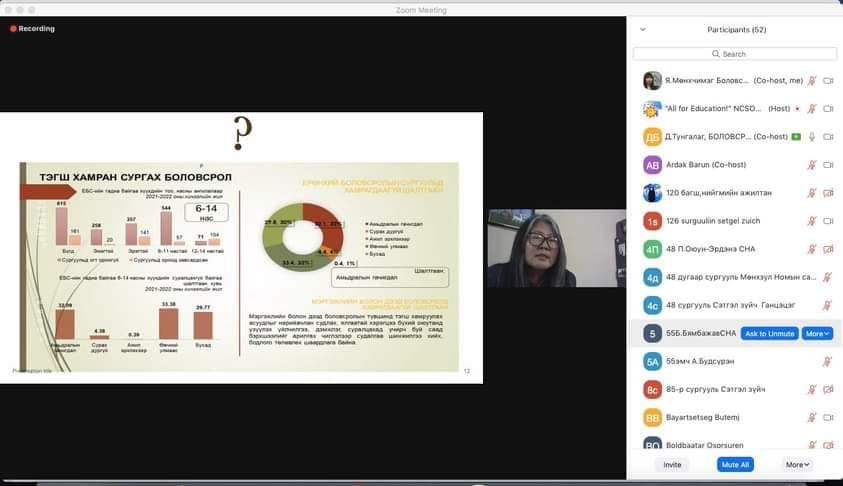Open the More dropdown beside Mute All
843x486 pixels.
tap(797, 465)
